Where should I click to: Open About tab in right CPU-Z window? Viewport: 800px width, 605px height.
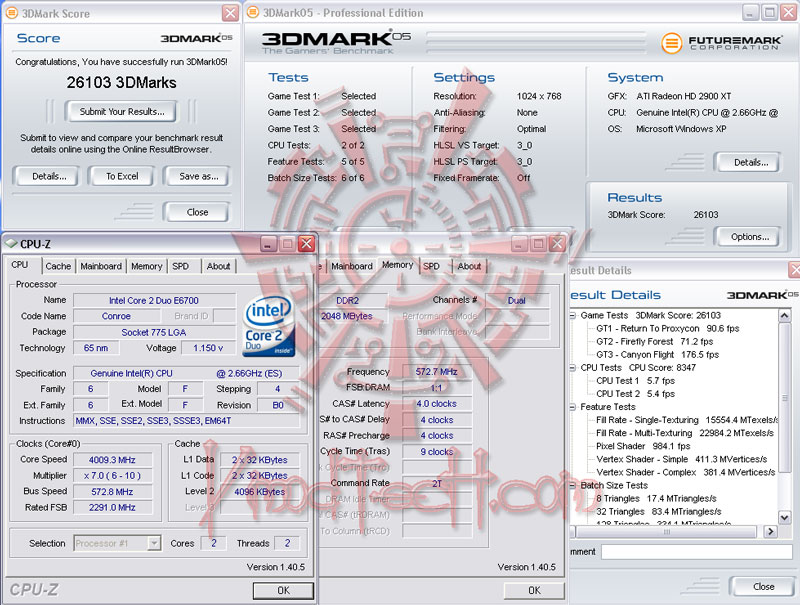click(469, 266)
